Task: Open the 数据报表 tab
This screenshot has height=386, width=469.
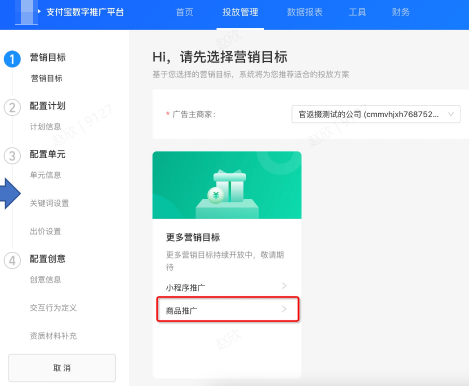Action: (305, 12)
